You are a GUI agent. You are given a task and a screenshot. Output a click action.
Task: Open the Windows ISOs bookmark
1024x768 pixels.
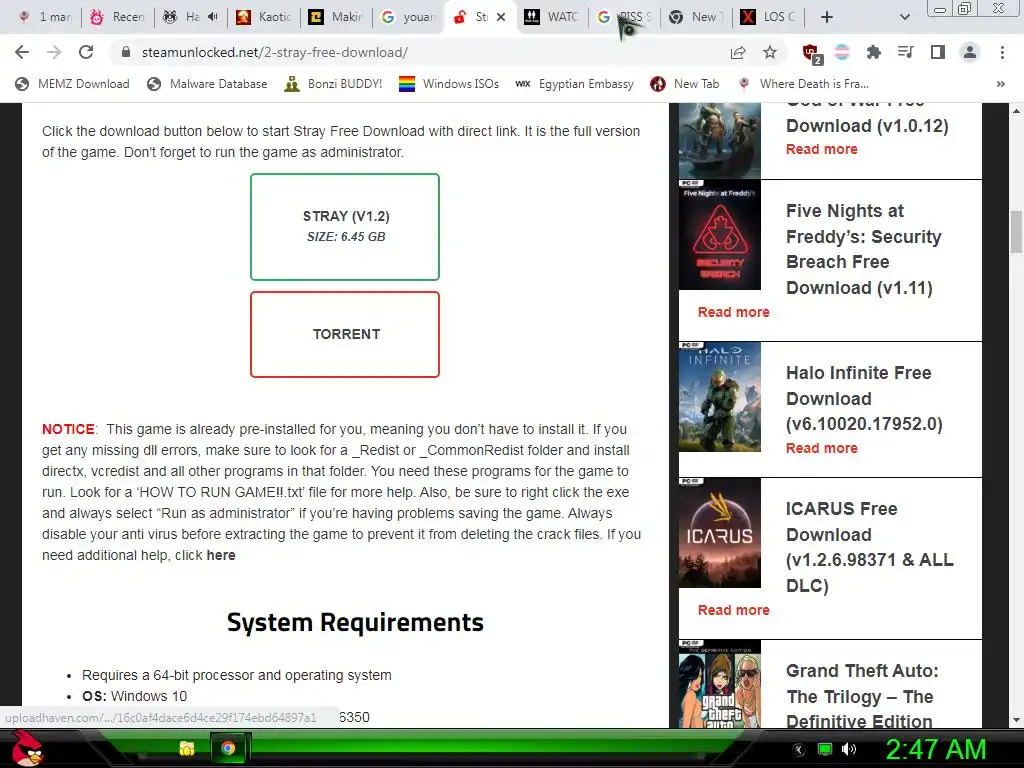point(449,84)
